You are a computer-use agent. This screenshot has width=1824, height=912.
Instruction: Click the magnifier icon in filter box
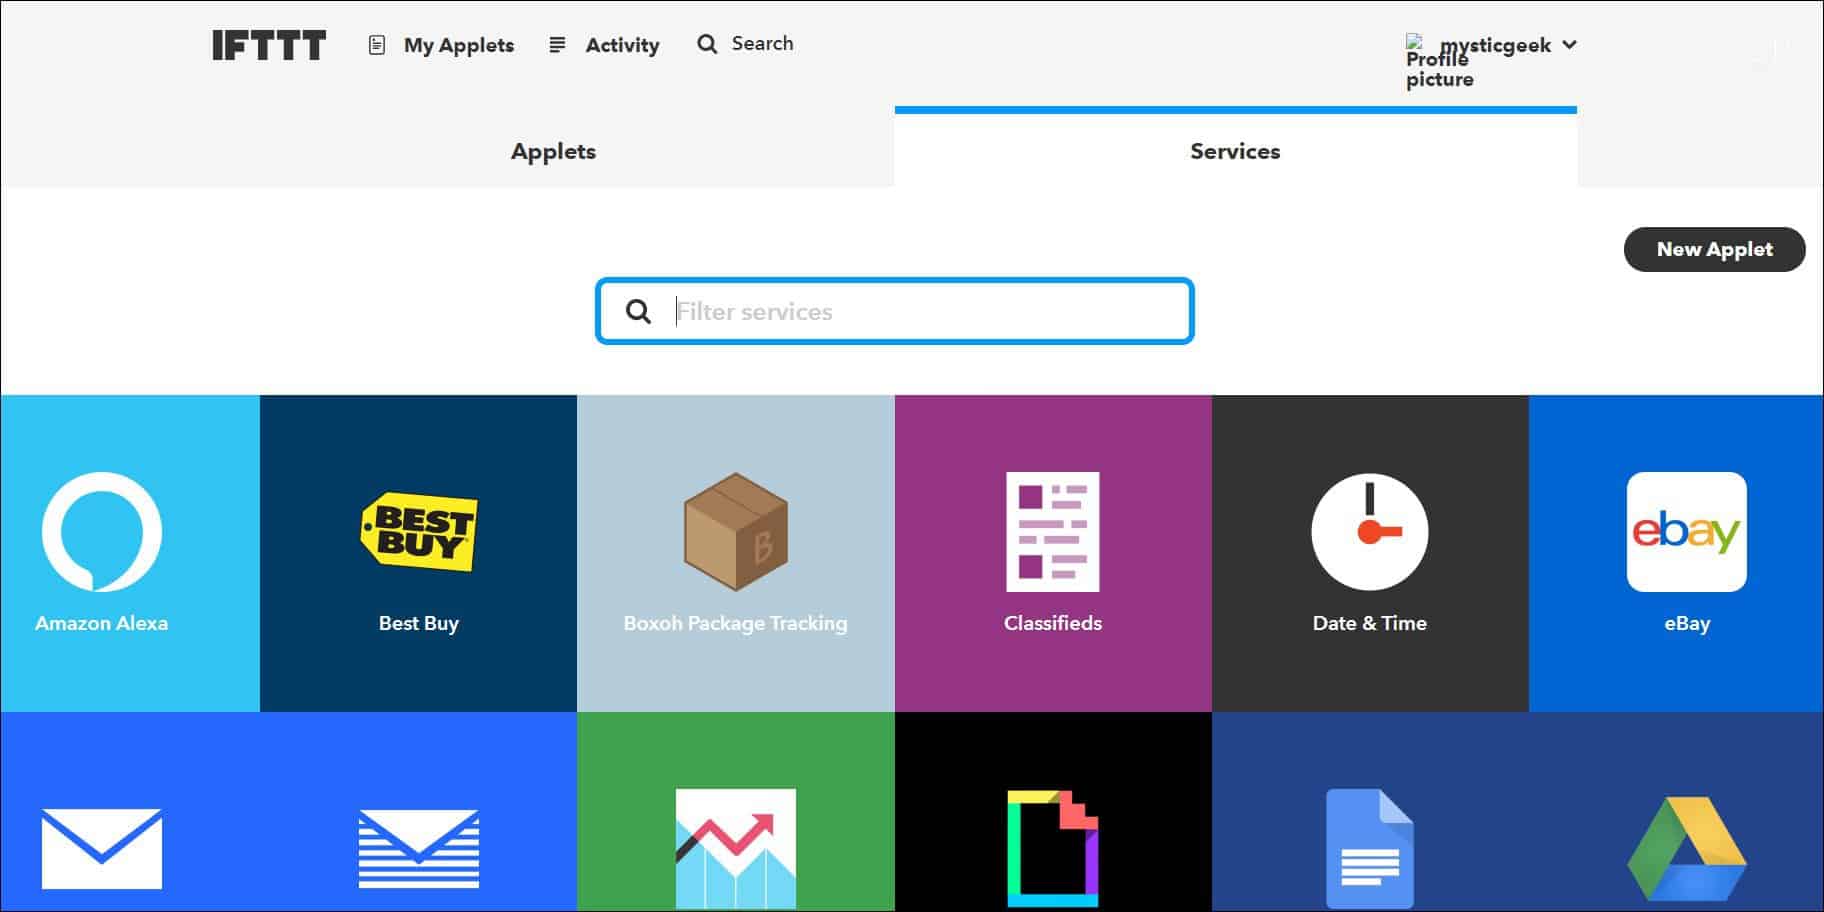[x=638, y=311]
